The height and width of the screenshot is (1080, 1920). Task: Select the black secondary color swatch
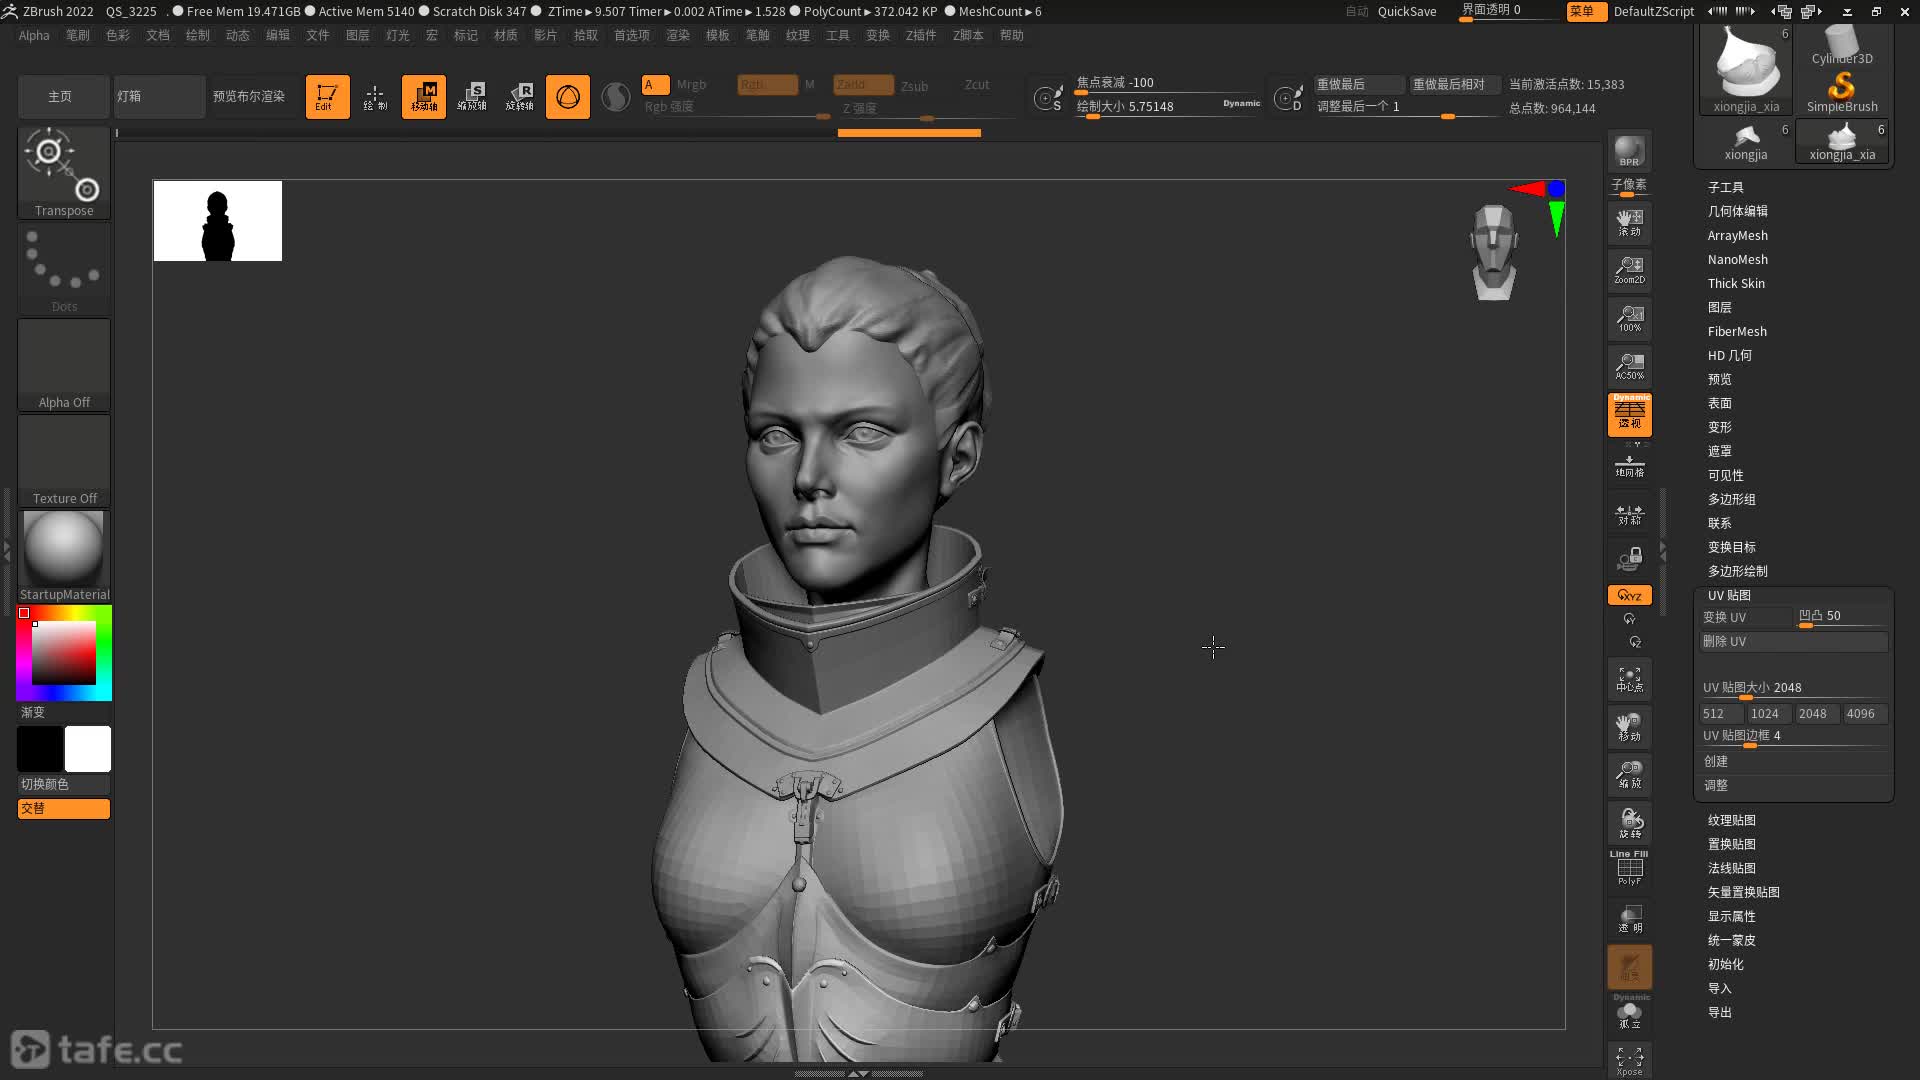point(40,749)
